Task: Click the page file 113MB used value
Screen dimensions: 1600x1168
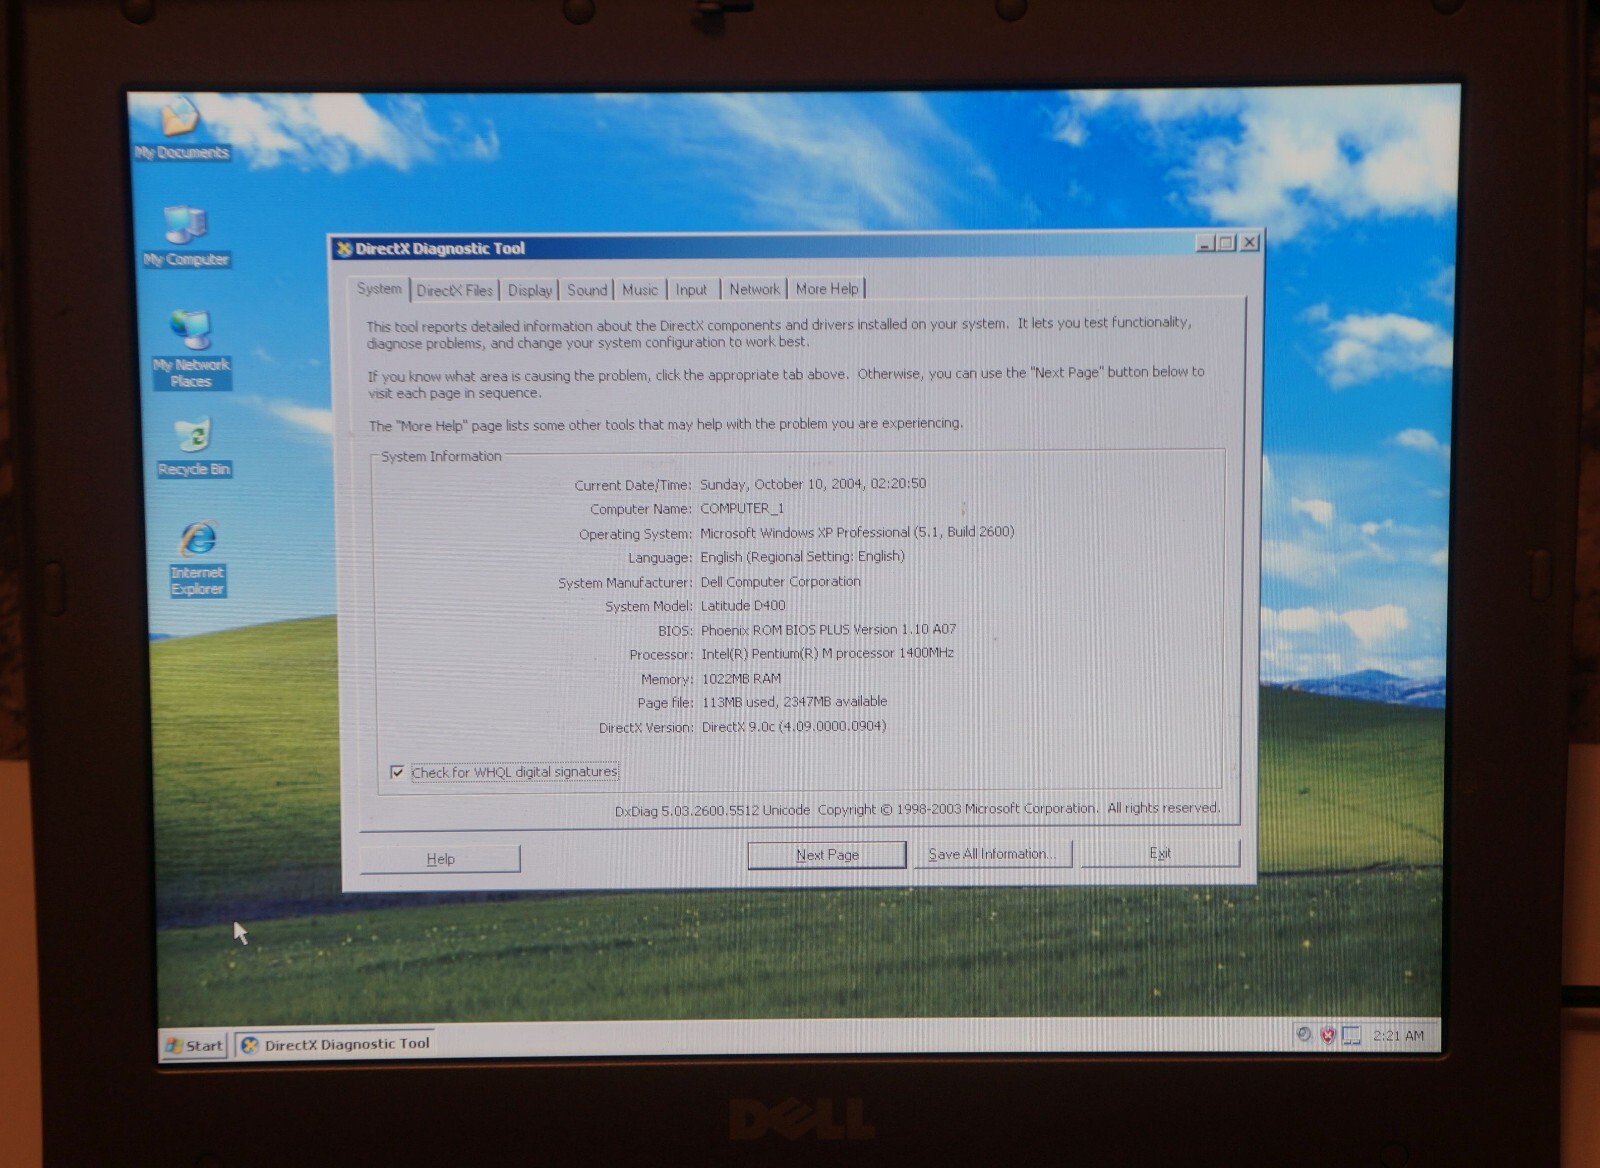Action: coord(794,702)
